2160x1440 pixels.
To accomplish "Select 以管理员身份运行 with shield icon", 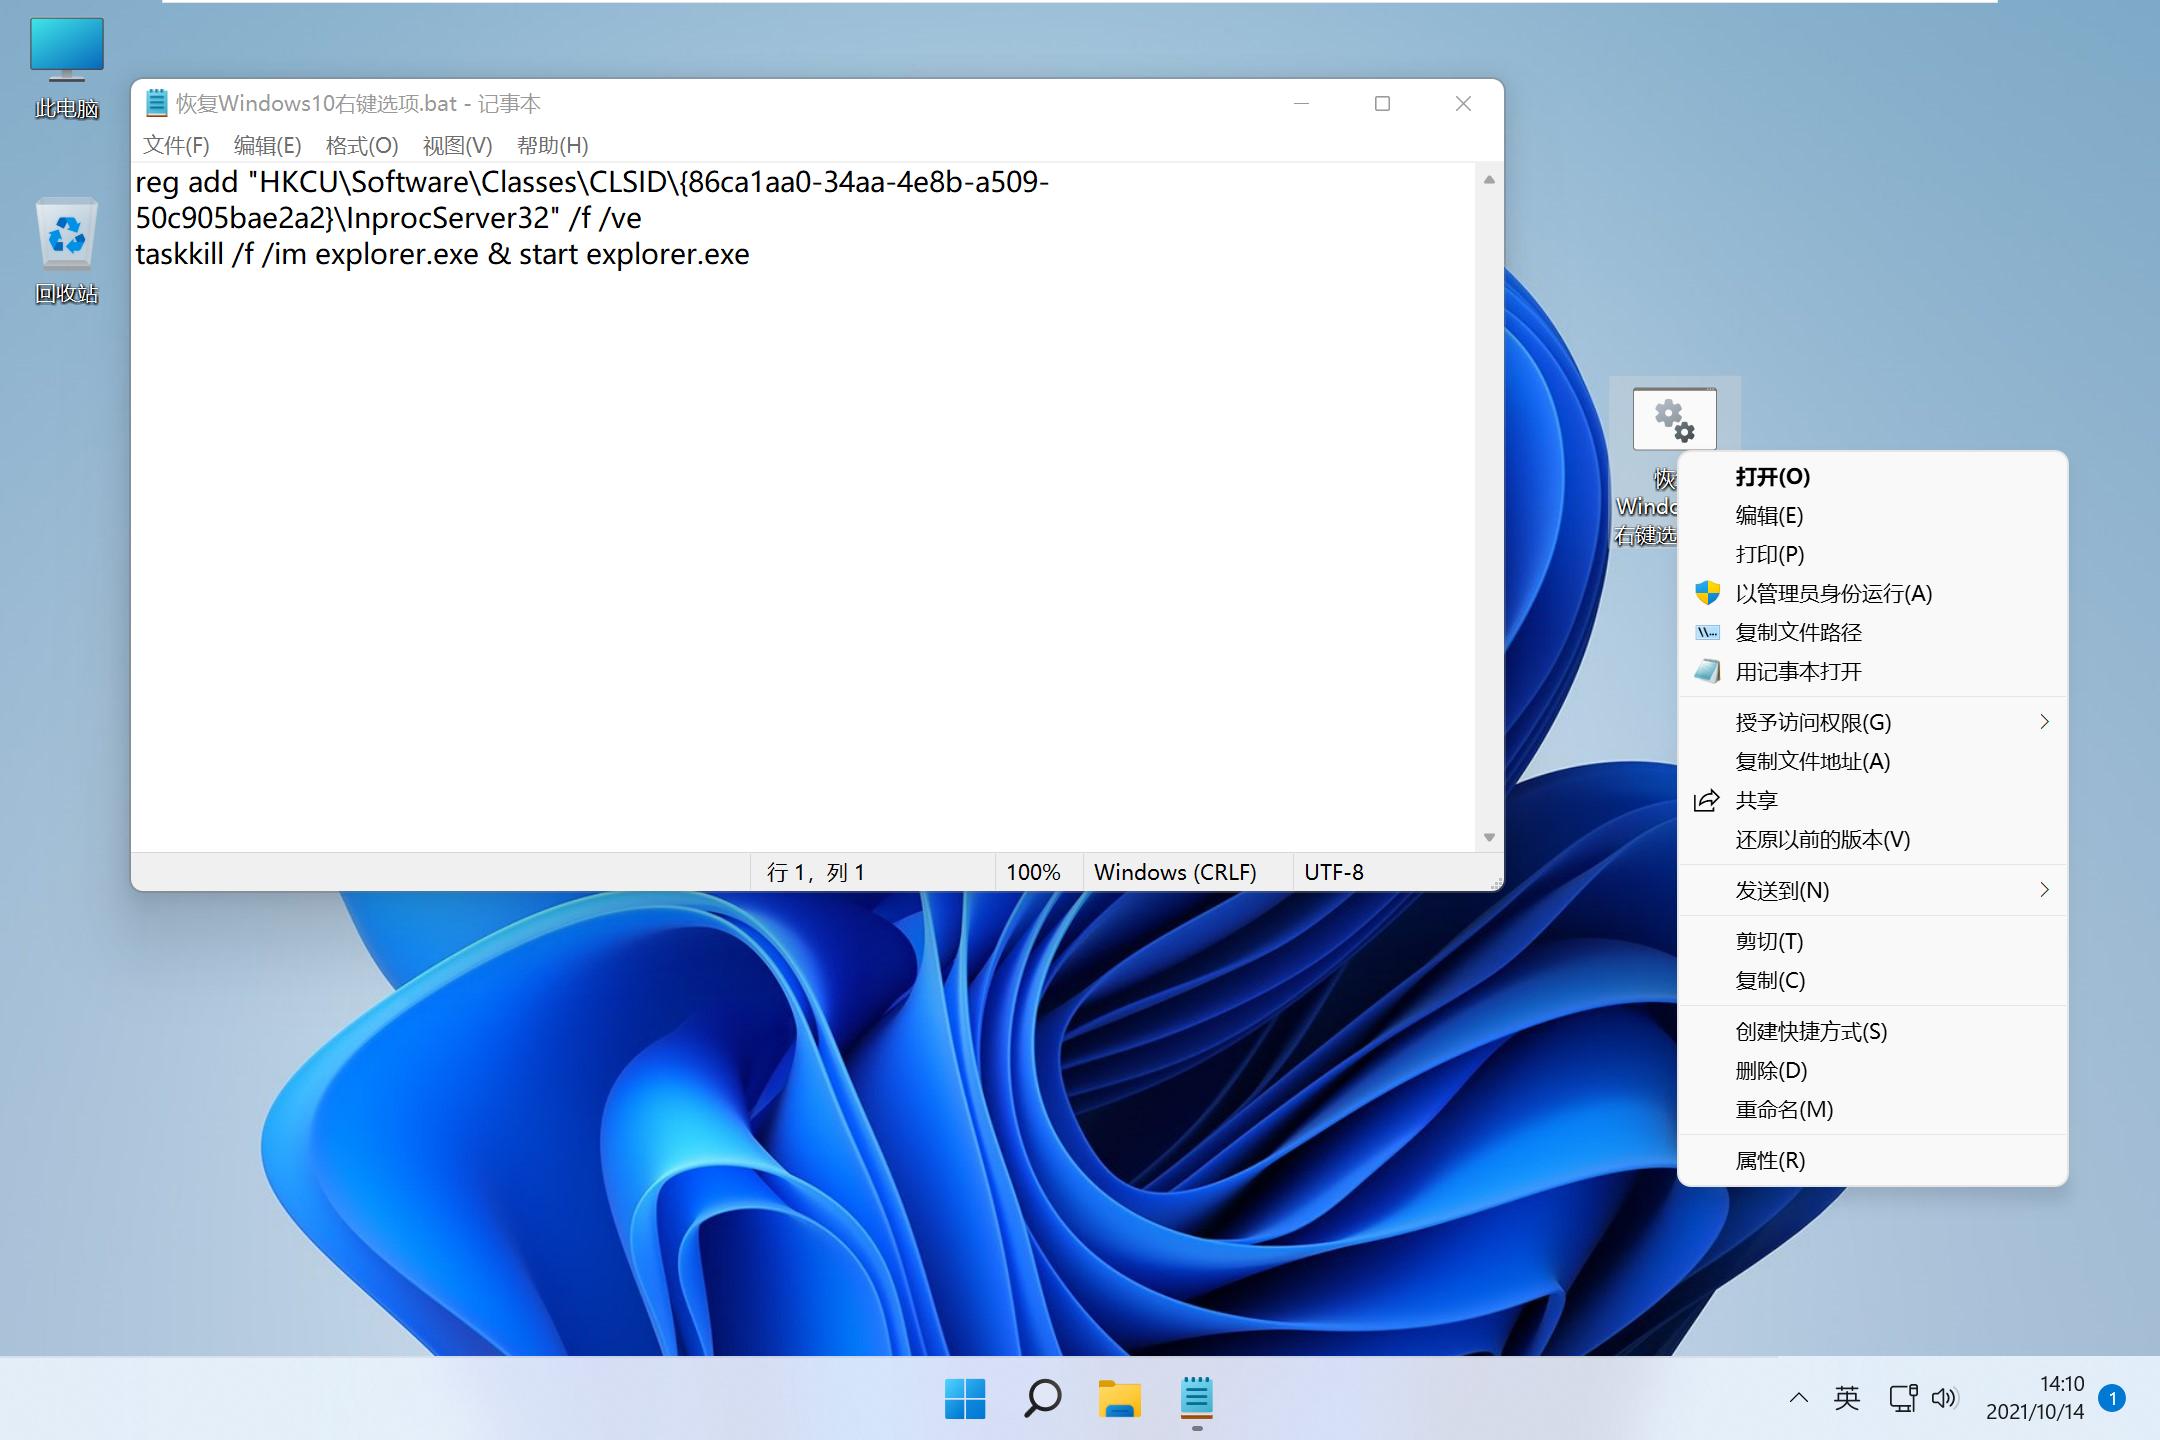I will point(1835,594).
